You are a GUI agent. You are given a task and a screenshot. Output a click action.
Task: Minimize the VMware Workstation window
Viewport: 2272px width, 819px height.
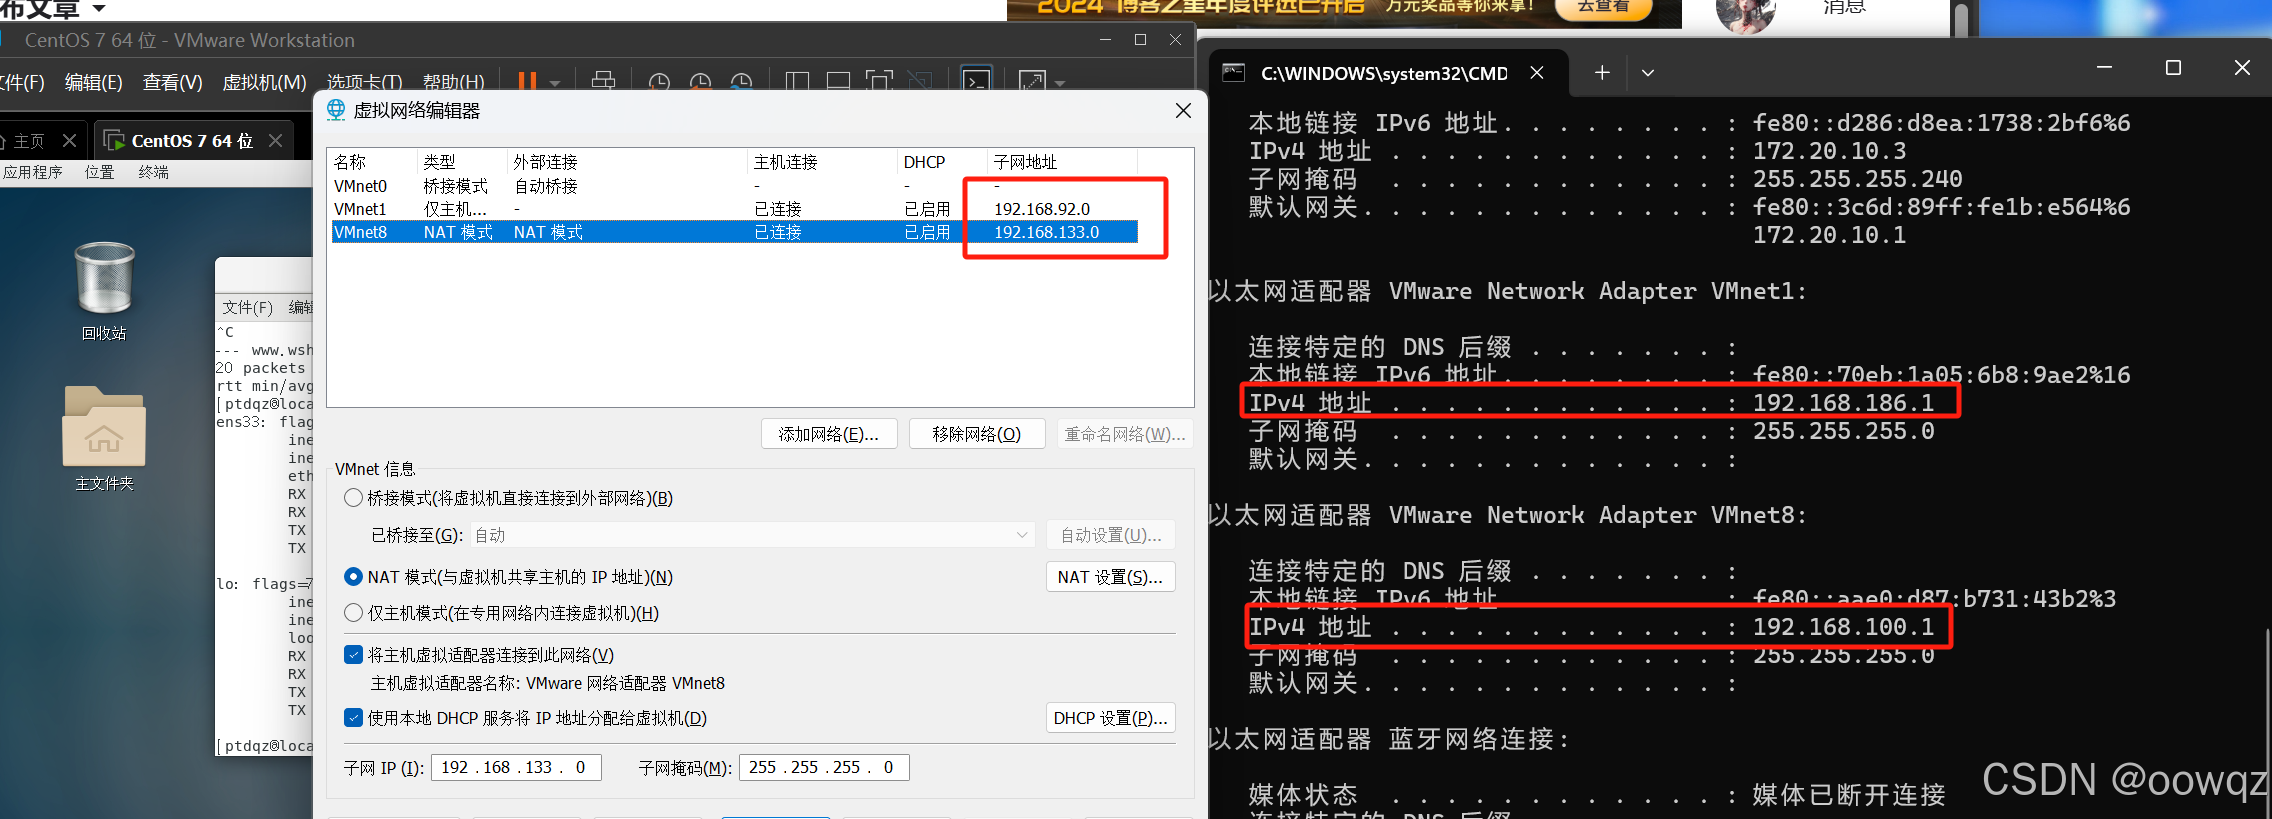click(1105, 40)
